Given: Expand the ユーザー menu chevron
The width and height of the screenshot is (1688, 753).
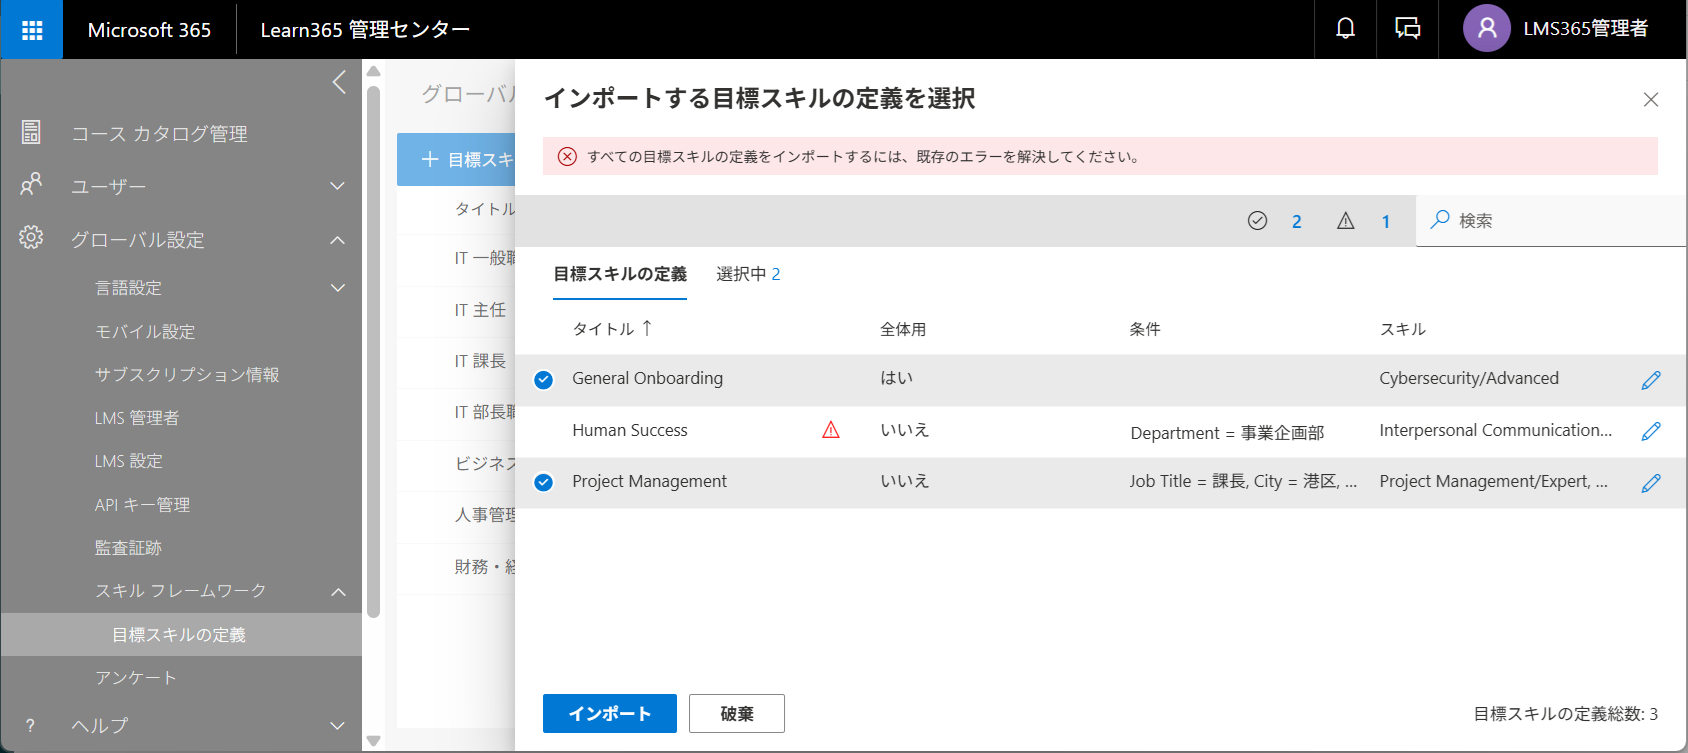Looking at the screenshot, I should coord(338,186).
